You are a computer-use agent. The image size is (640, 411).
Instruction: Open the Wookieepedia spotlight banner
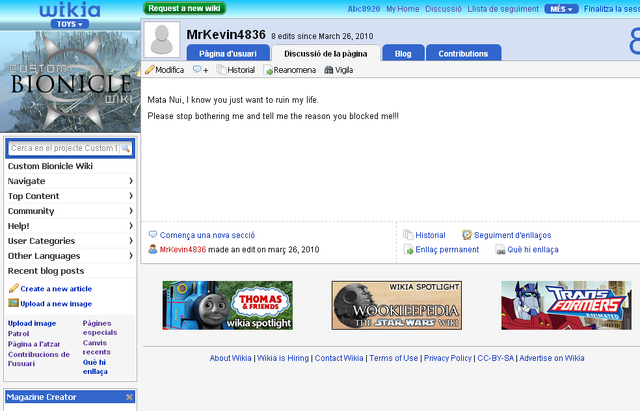[397, 305]
